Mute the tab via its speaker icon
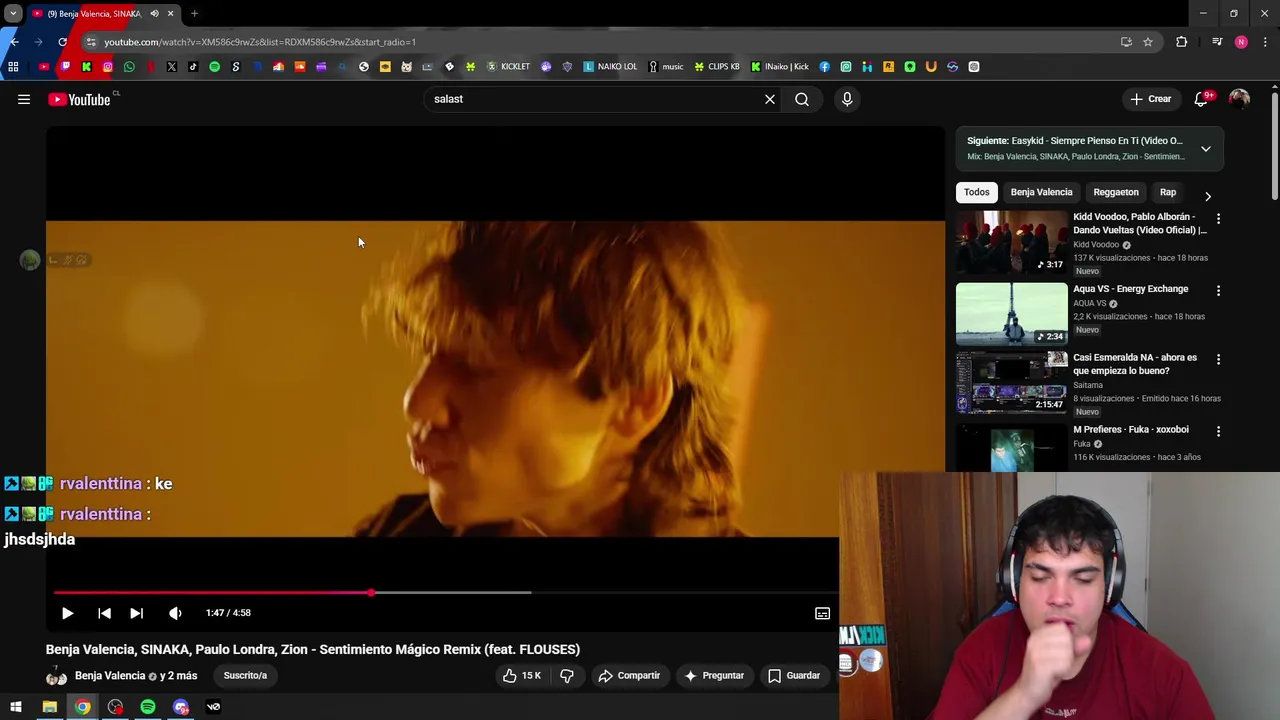The height and width of the screenshot is (720, 1280). tap(154, 14)
